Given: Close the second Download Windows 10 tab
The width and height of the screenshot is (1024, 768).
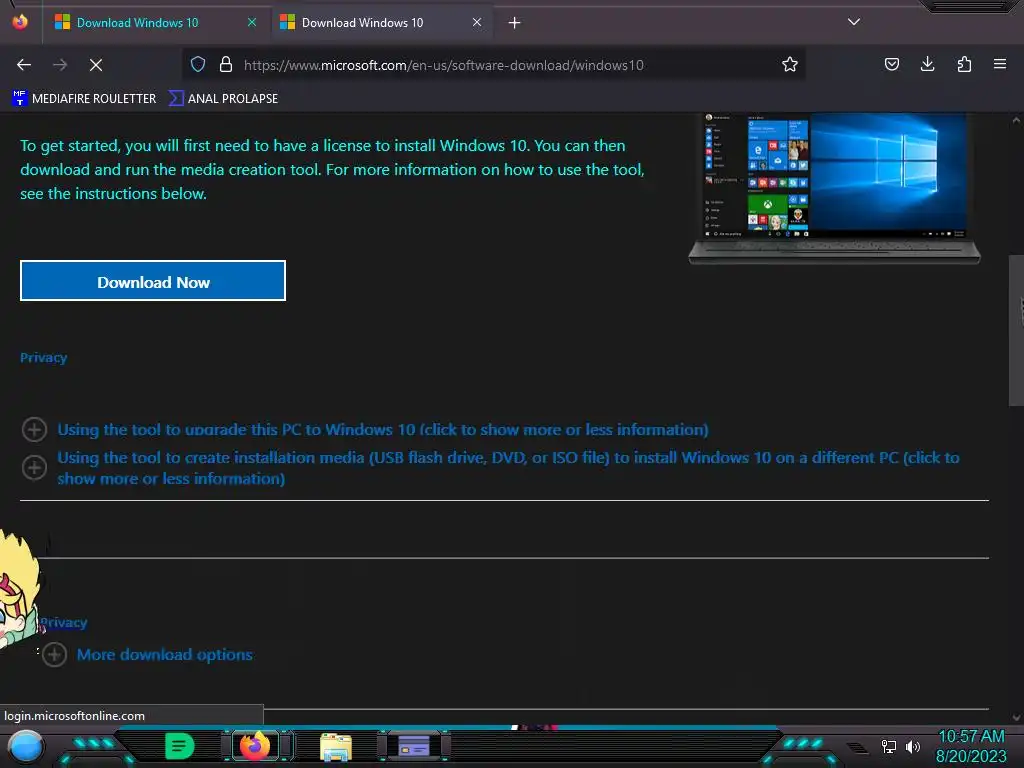Looking at the screenshot, I should [477, 22].
